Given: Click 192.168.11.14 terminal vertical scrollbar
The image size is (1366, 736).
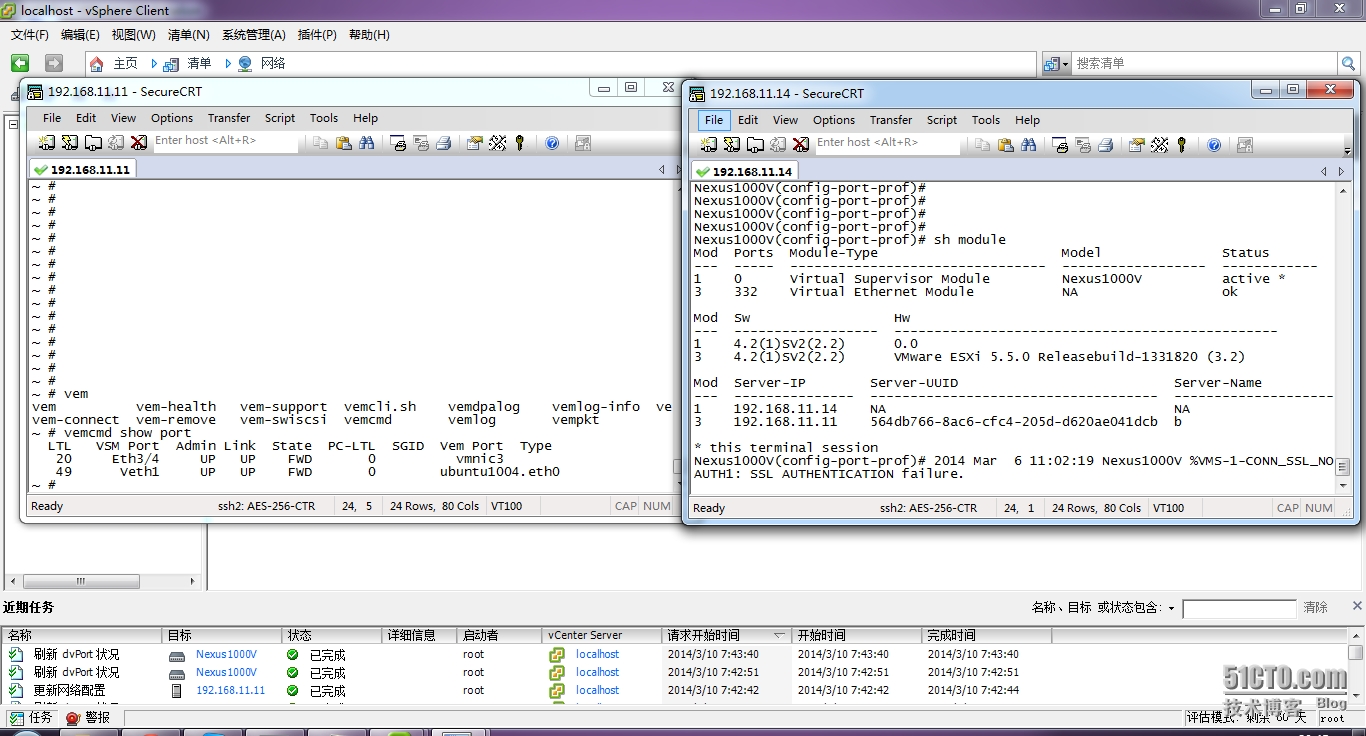Looking at the screenshot, I should pyautogui.click(x=1342, y=336).
